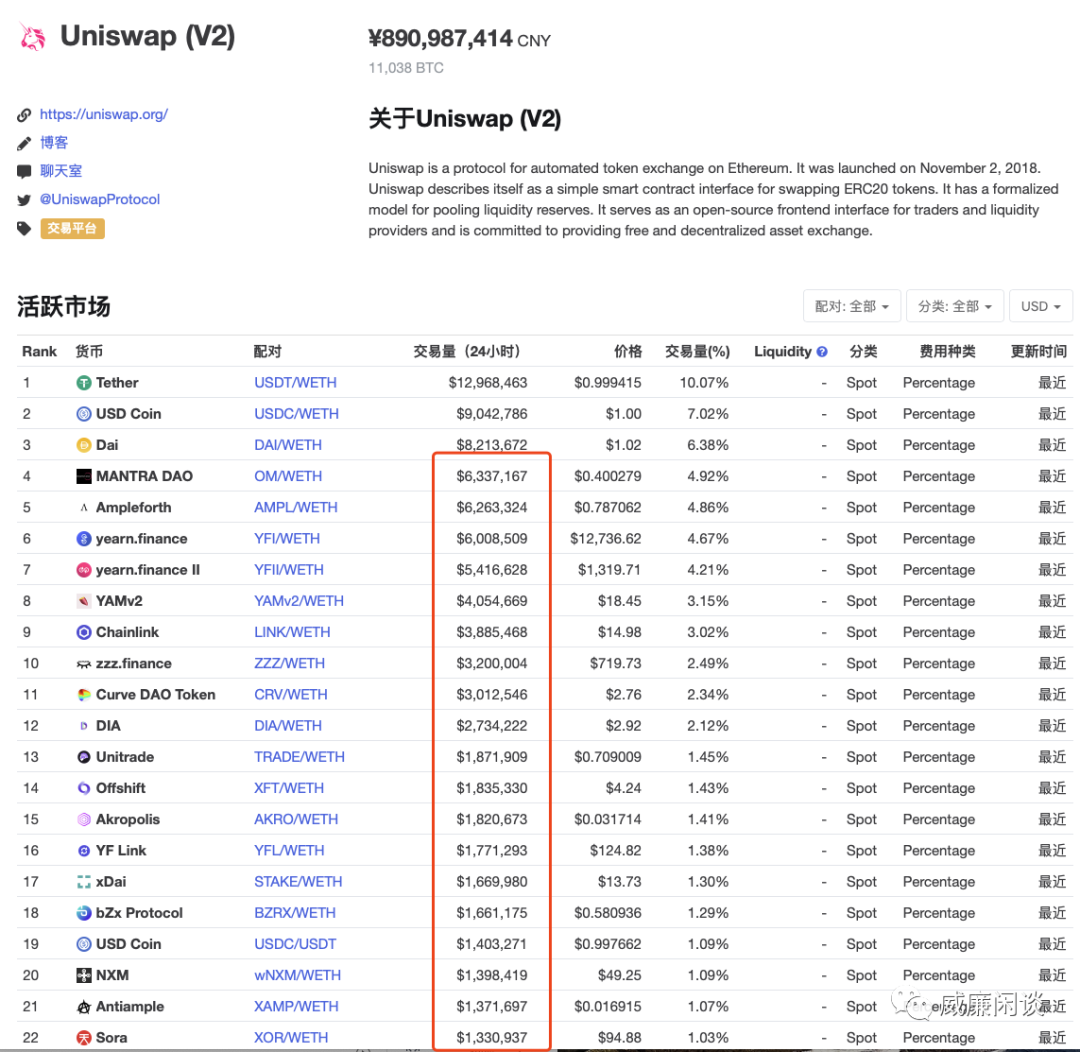Click the Dai coin icon
The width and height of the screenshot is (1080, 1052).
84,445
